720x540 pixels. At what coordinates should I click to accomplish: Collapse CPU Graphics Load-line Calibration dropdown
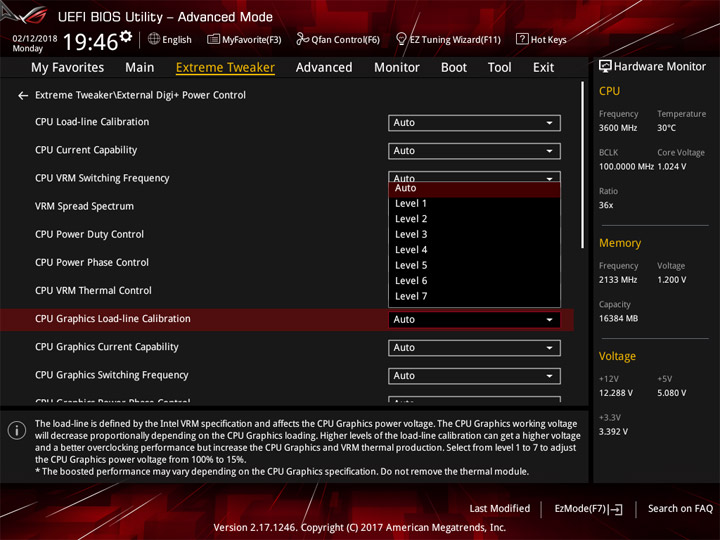474,320
